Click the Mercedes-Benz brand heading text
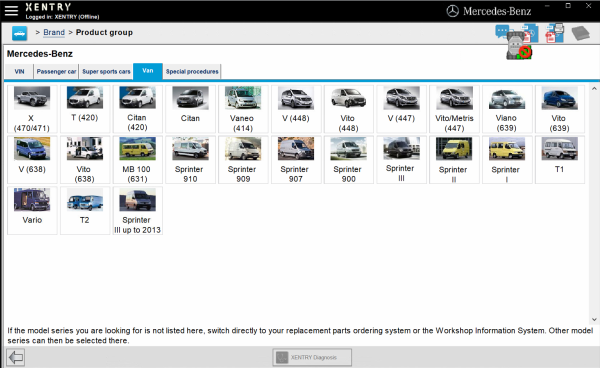This screenshot has height=368, width=600. [x=40, y=54]
